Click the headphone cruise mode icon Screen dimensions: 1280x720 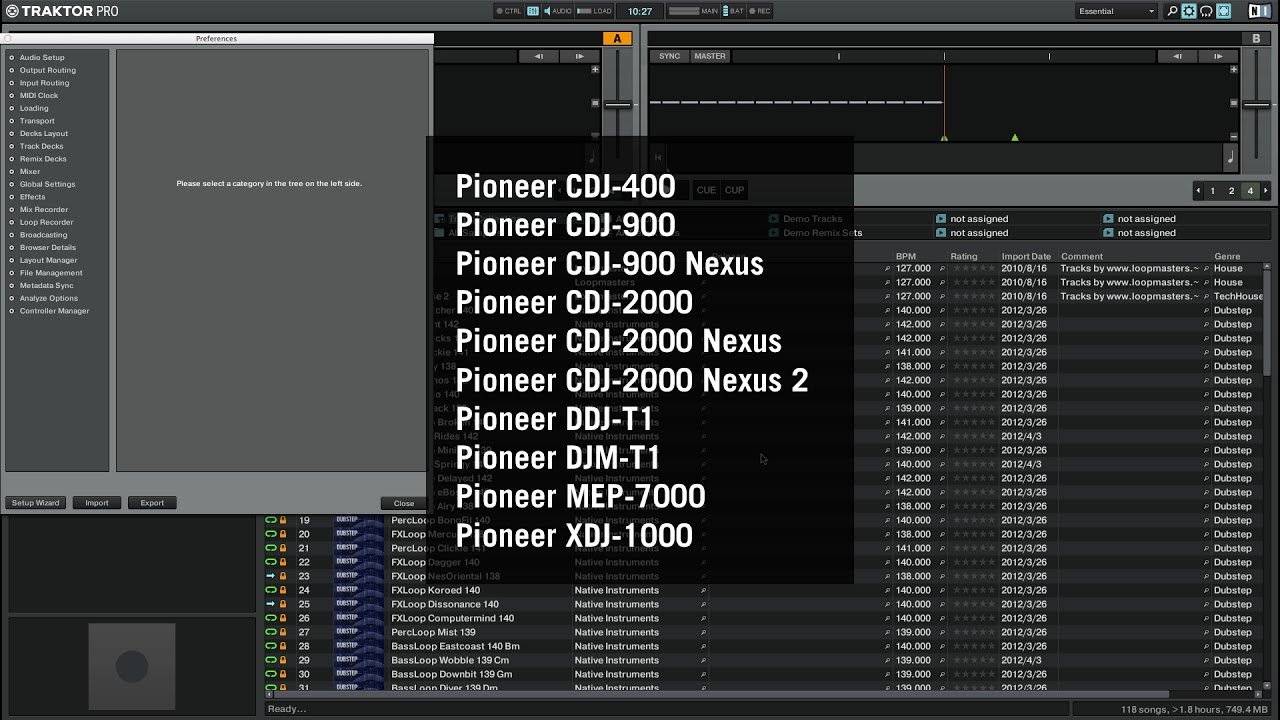[x=1206, y=11]
